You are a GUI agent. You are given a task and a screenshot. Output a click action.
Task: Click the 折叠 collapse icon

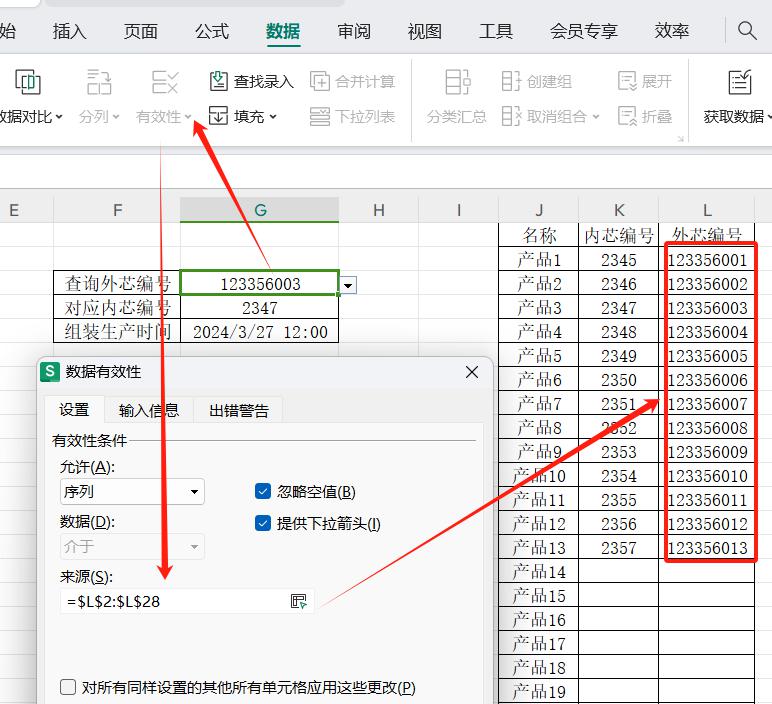pos(628,117)
